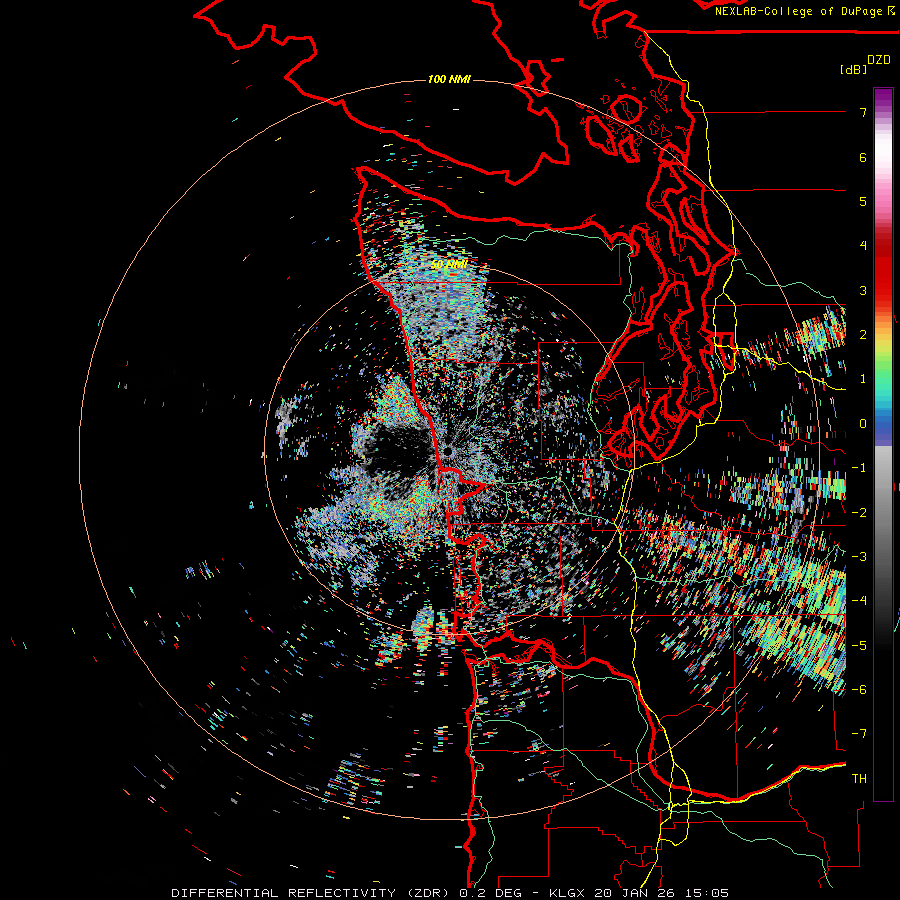This screenshot has width=900, height=900.
Task: Click the scale value -4
Action: point(859,601)
